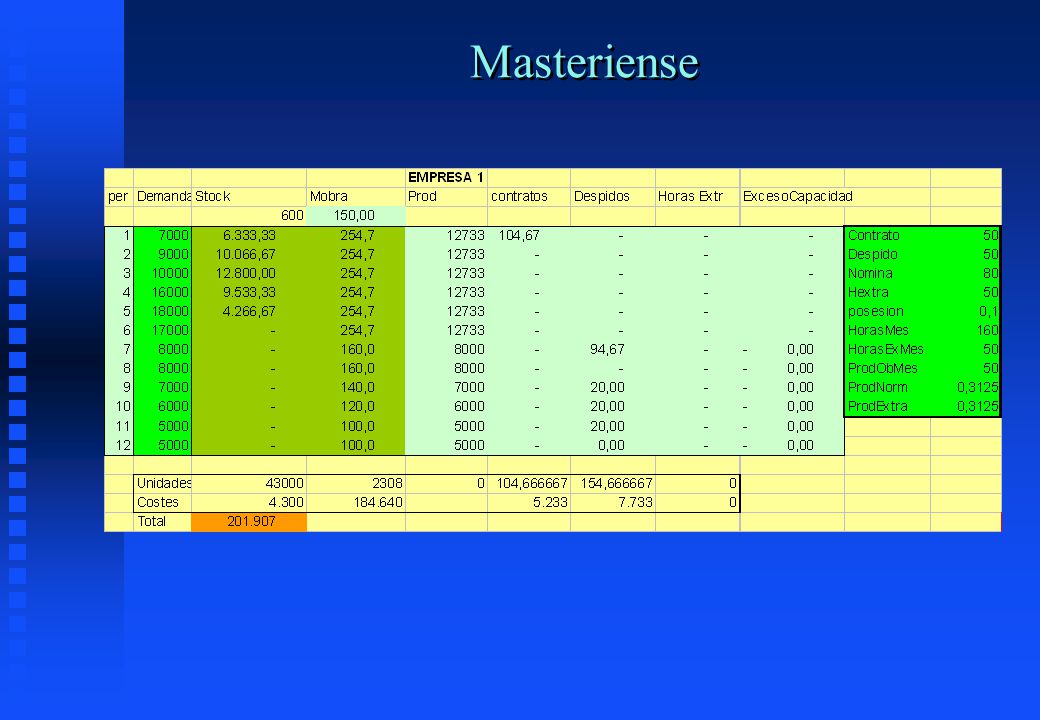The image size is (1040, 720).
Task: Click Prod cell 7000 in period 9
Action: pyautogui.click(x=446, y=387)
